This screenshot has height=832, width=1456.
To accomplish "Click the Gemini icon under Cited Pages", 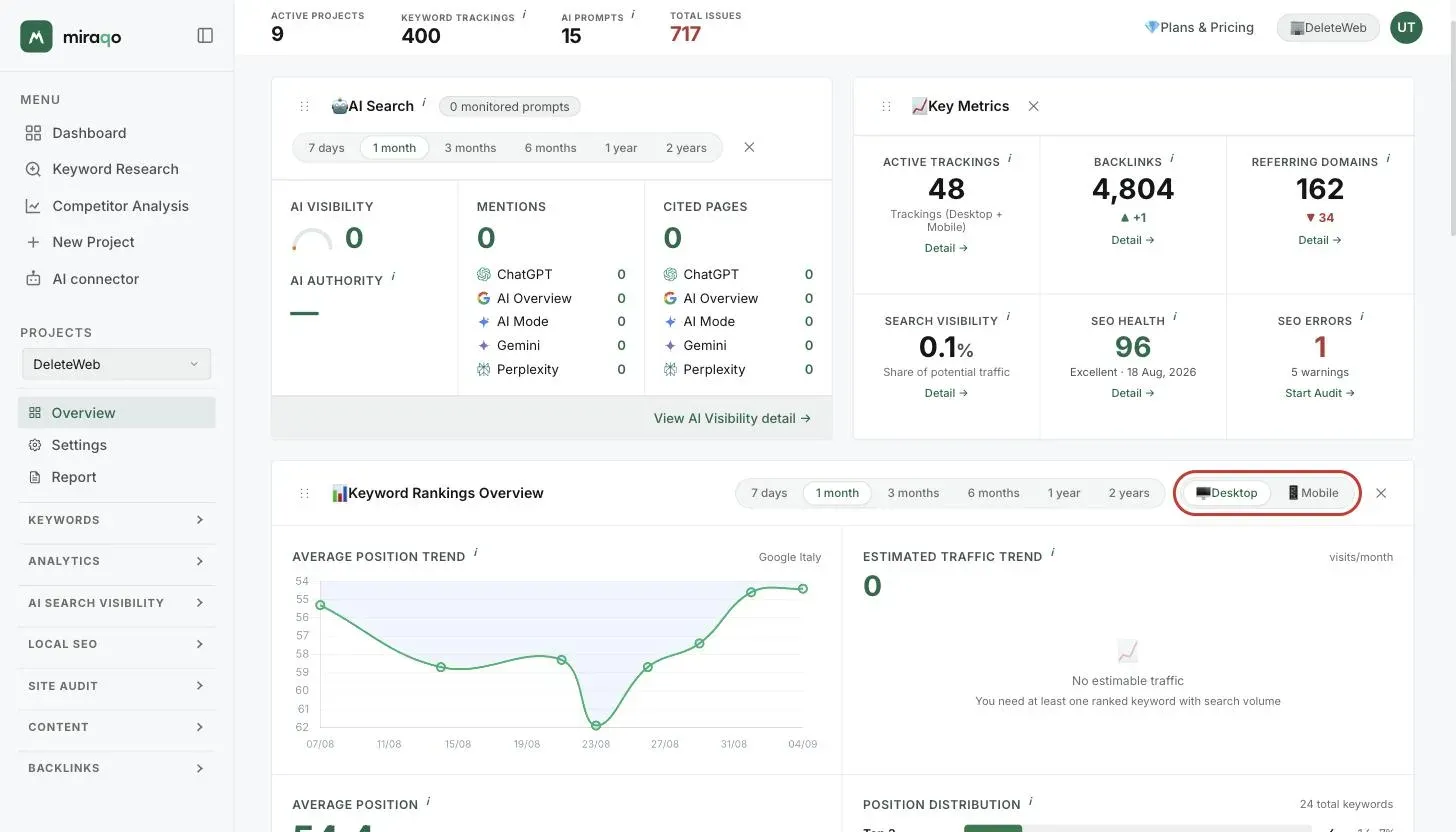I will (670, 345).
